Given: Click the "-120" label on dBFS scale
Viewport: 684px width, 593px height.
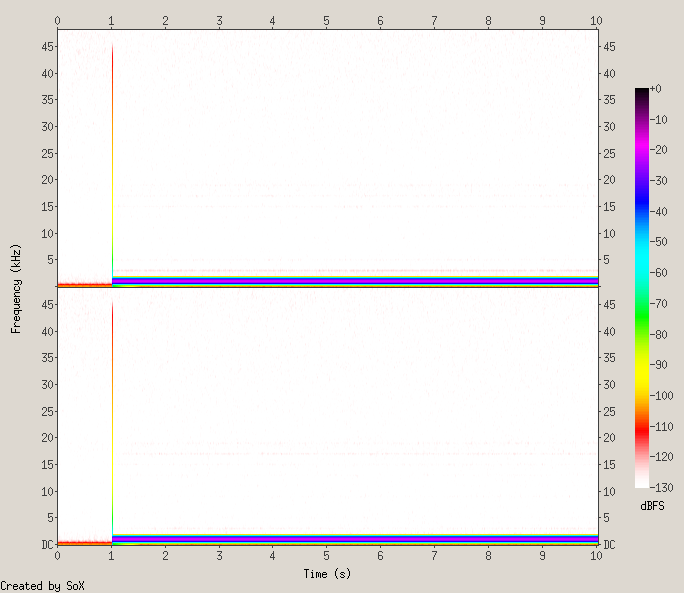Looking at the screenshot, I should pos(661,456).
